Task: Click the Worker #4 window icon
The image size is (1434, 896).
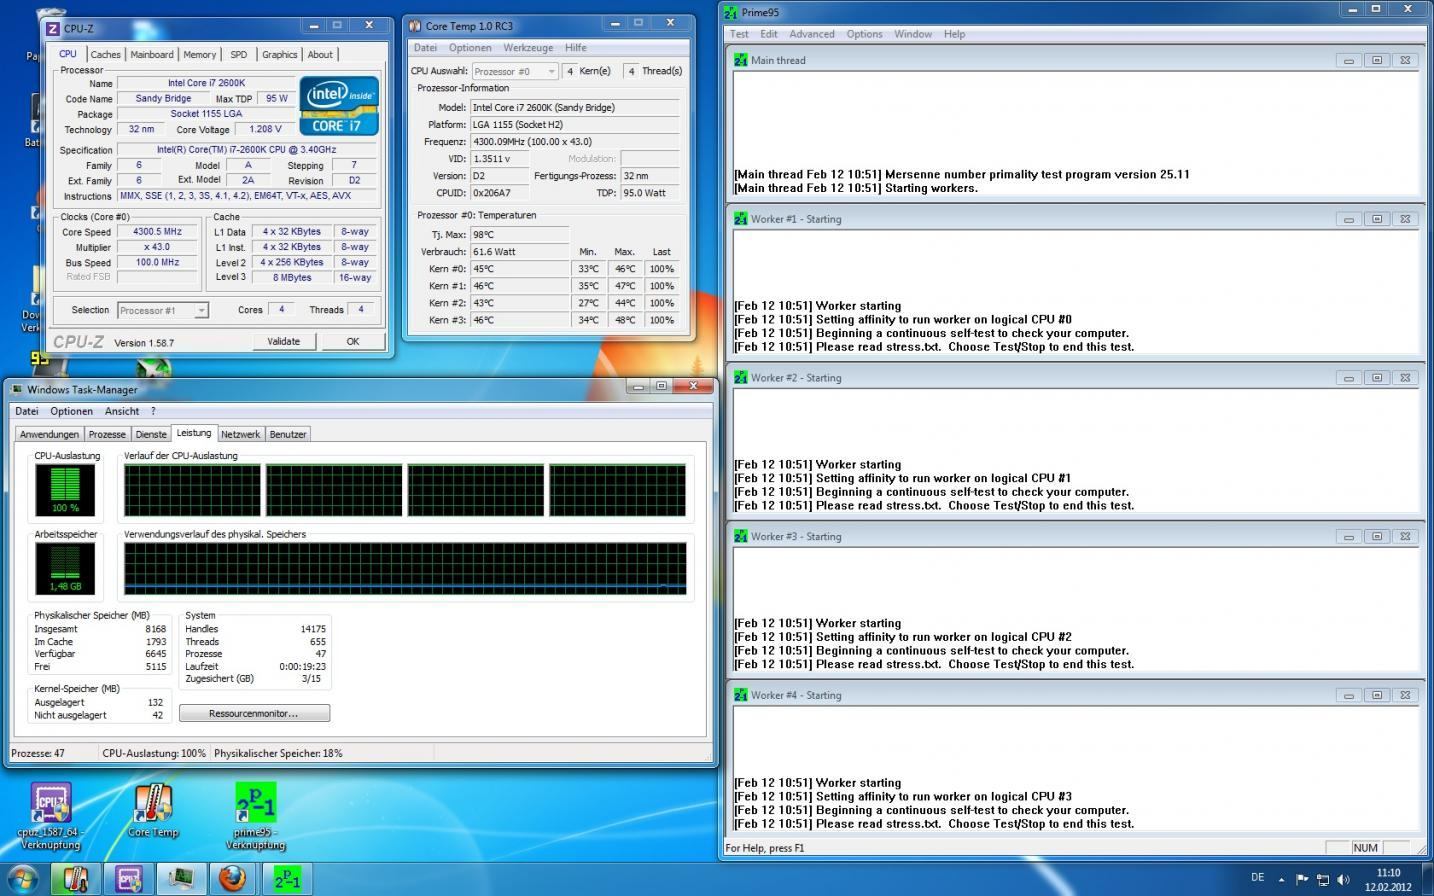Action: (741, 695)
